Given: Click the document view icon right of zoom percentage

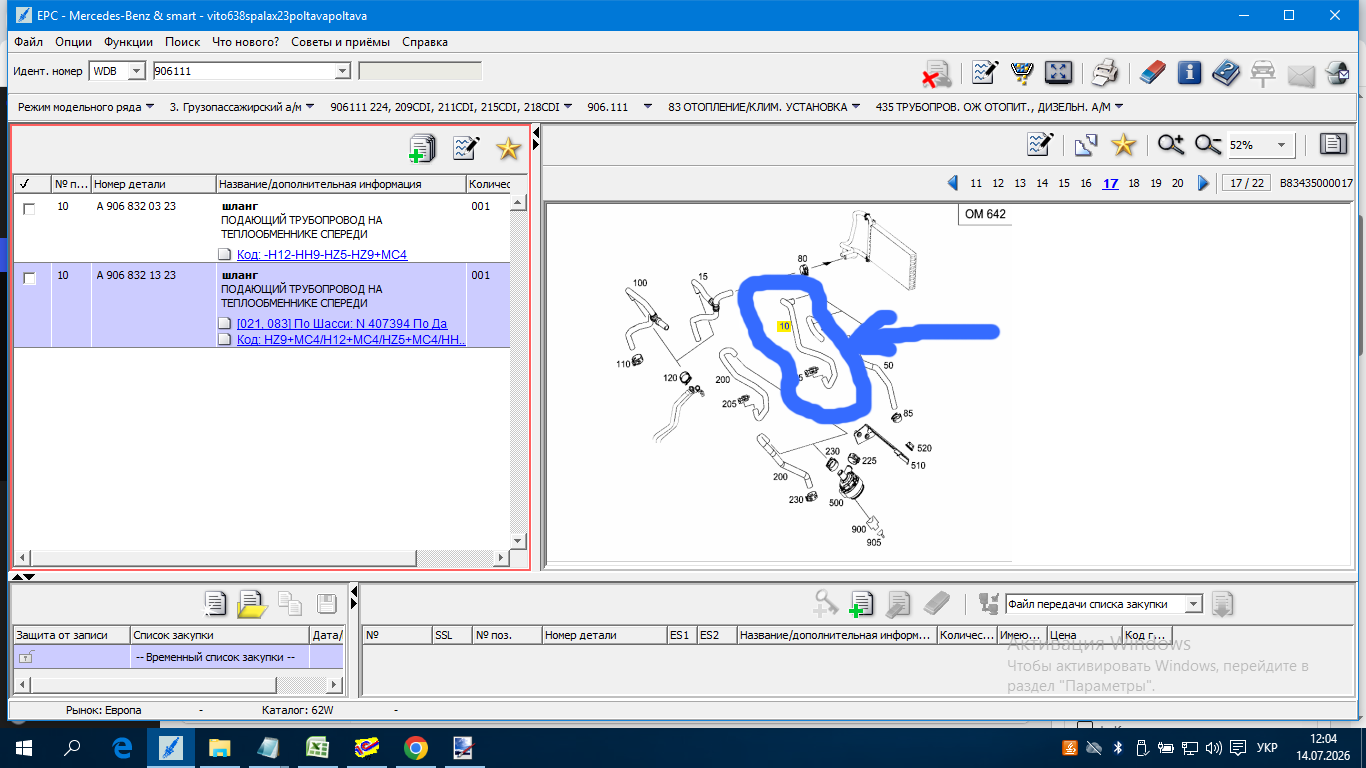Looking at the screenshot, I should pos(1333,145).
